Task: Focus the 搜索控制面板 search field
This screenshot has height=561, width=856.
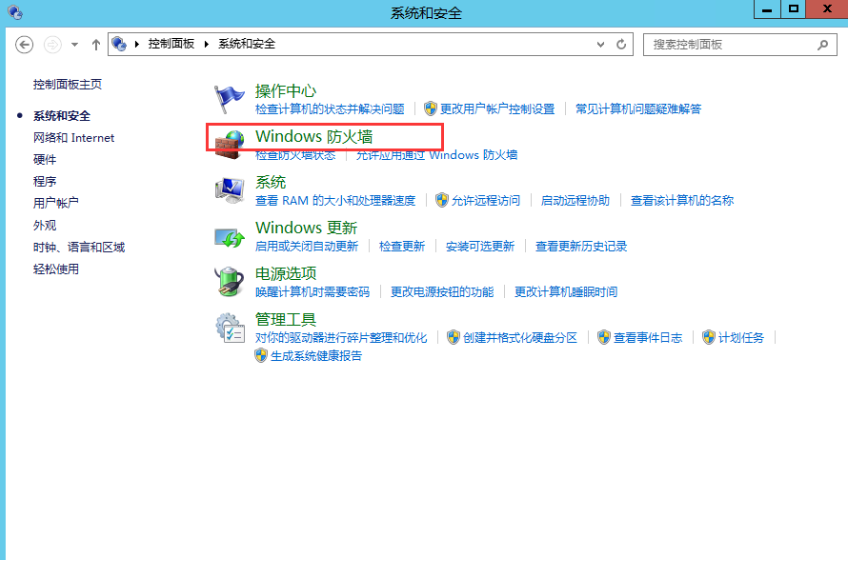Action: pos(740,45)
